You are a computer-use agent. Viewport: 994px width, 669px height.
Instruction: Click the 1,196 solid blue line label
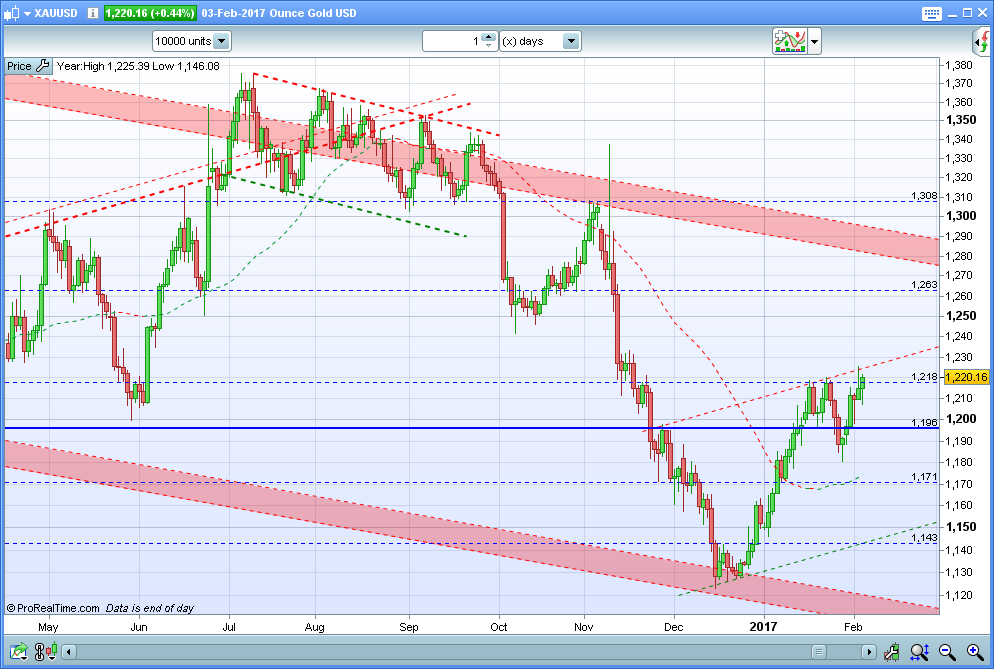tap(924, 422)
